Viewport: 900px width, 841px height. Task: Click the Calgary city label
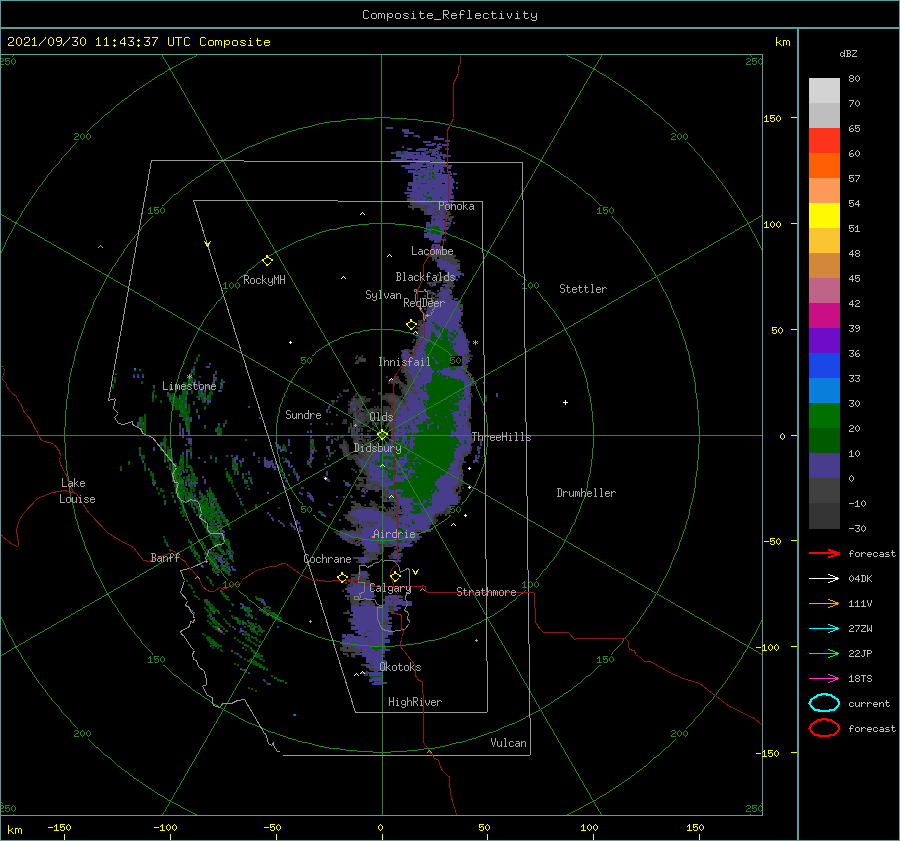click(x=390, y=588)
